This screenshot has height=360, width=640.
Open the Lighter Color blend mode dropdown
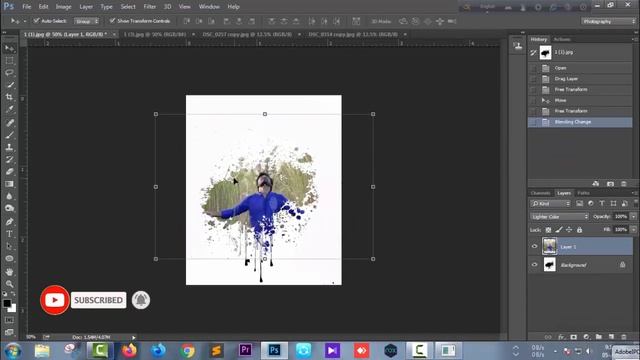pyautogui.click(x=559, y=216)
